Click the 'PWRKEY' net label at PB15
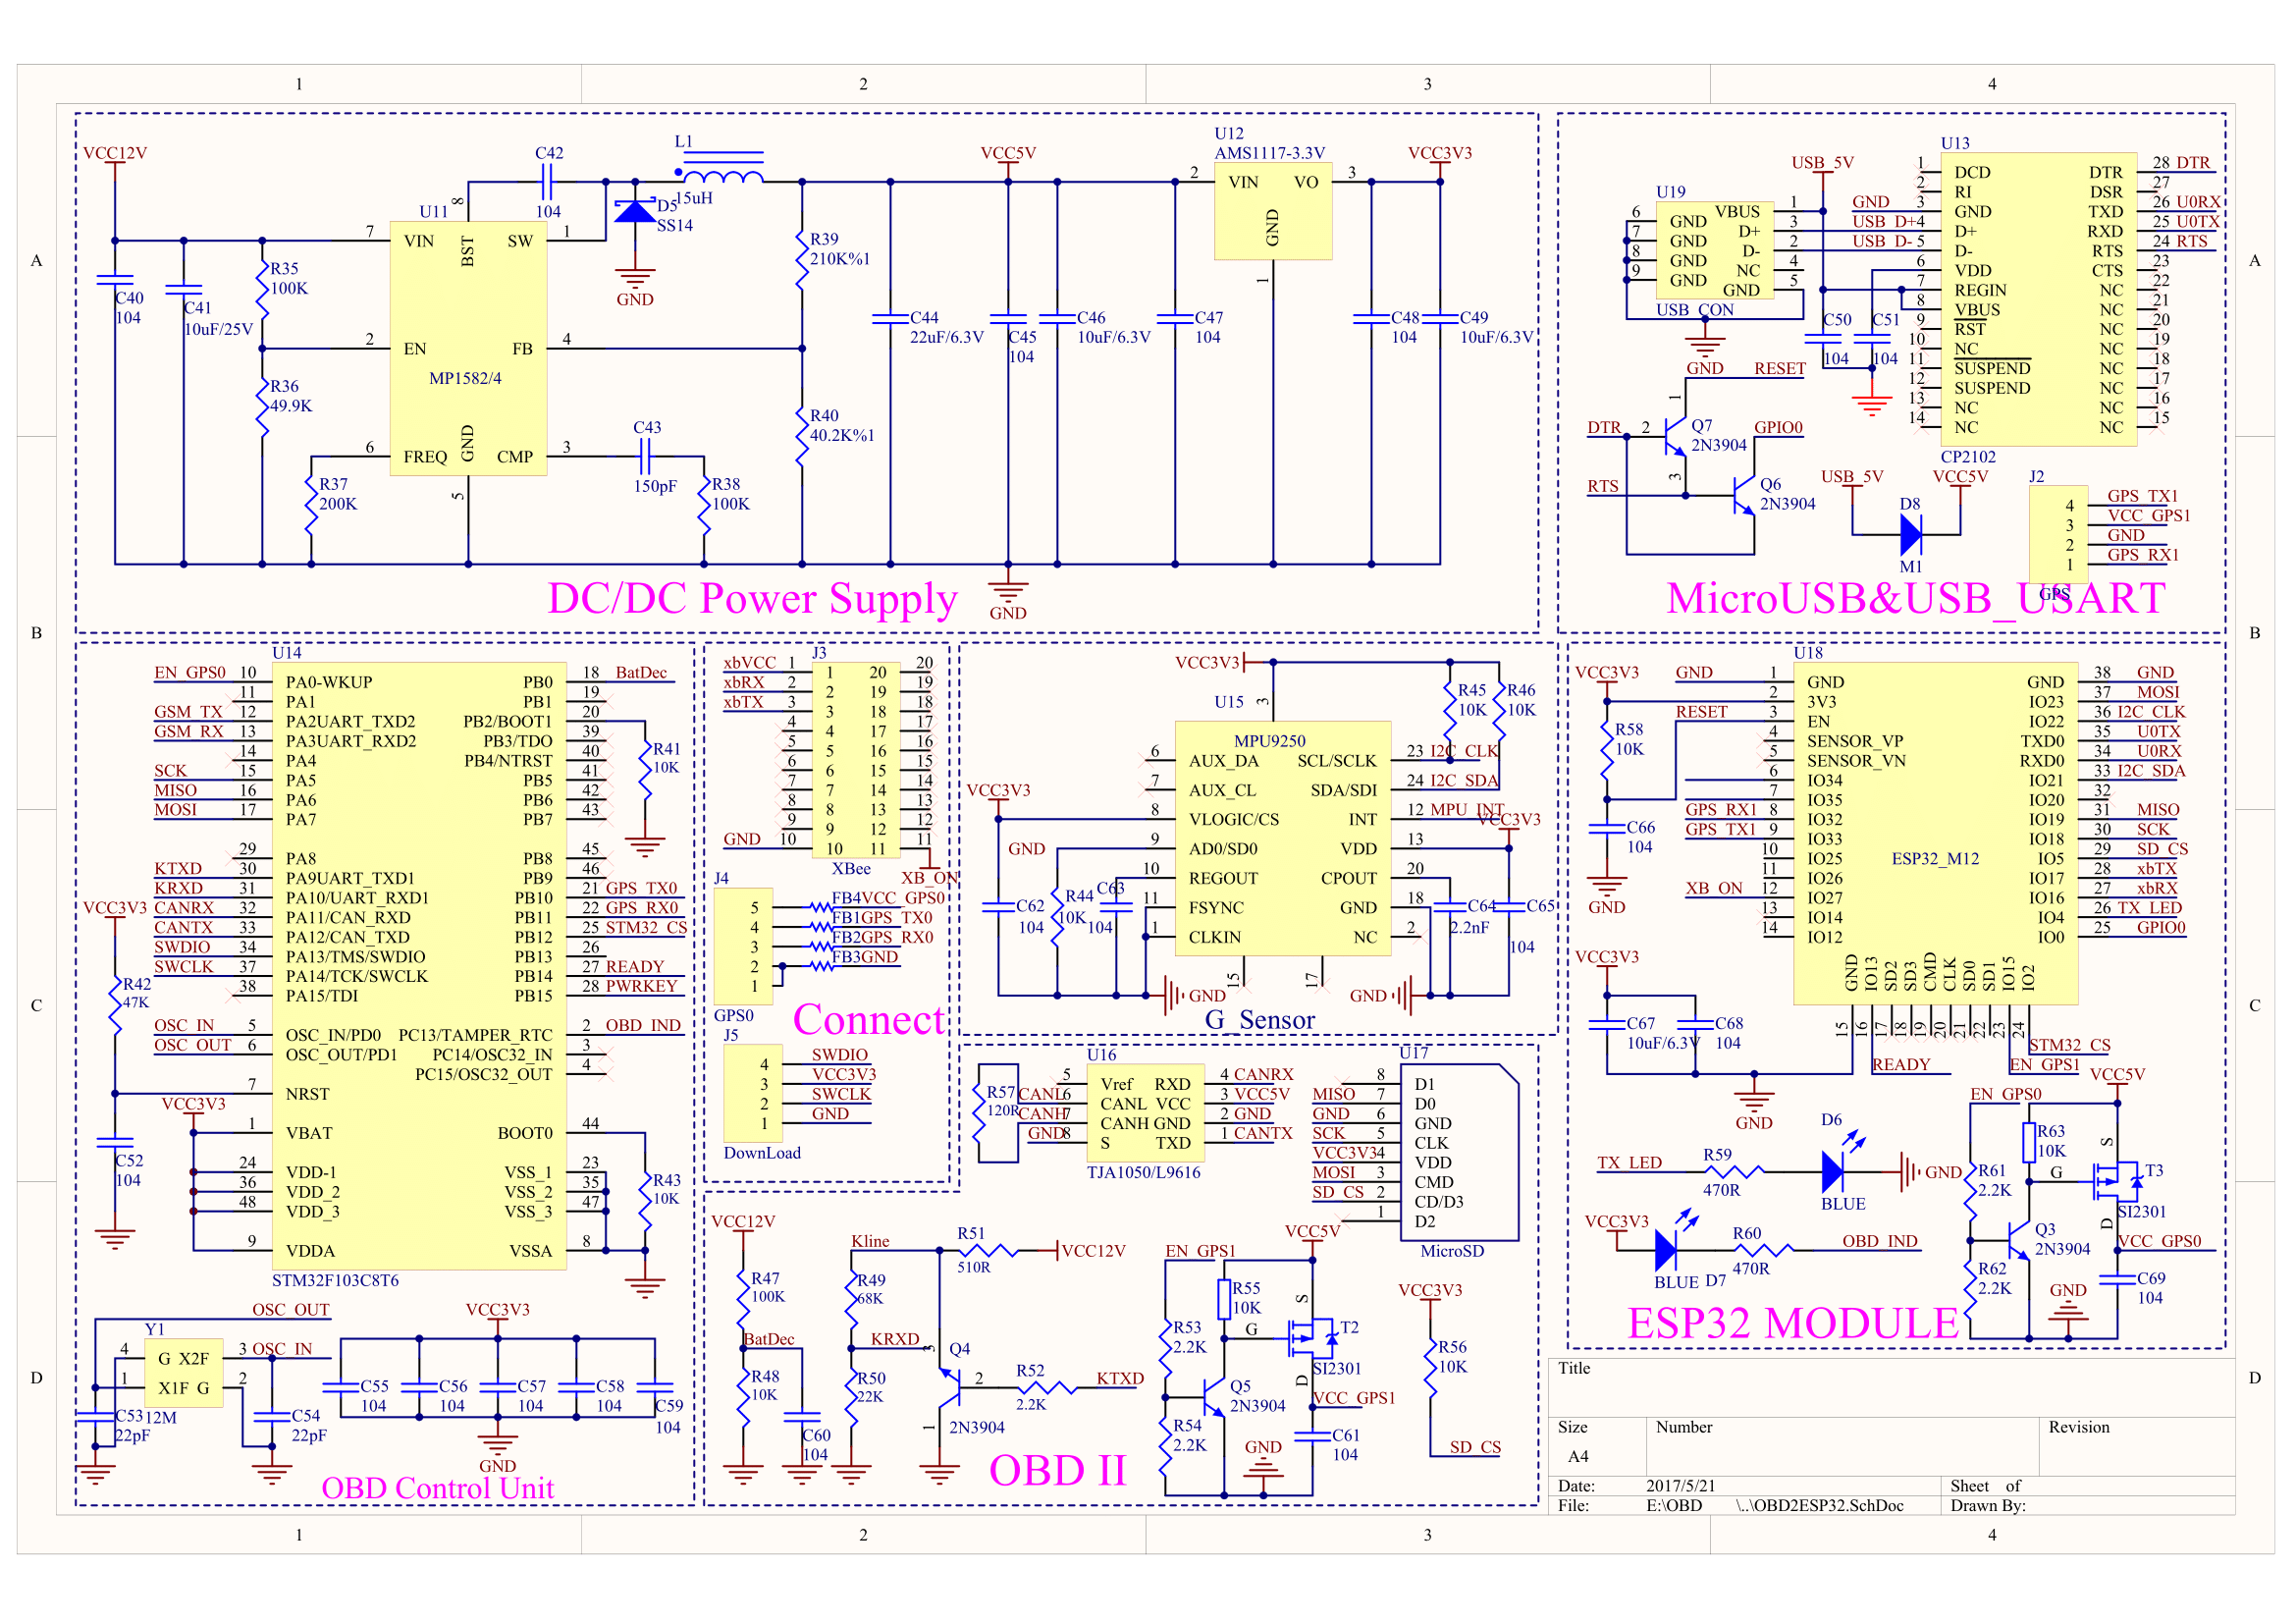Screen dimensions: 2296x1623 coord(641,986)
